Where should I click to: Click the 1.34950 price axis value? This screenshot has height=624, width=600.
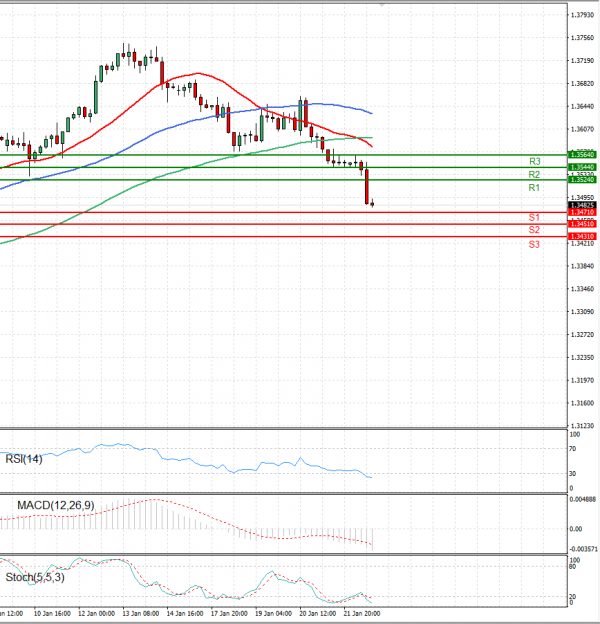[x=582, y=198]
